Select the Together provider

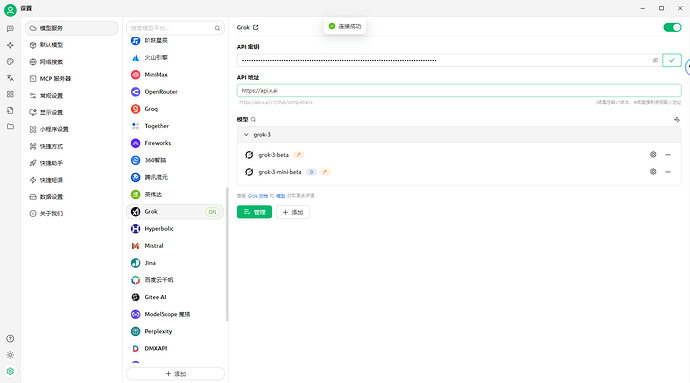tap(175, 126)
